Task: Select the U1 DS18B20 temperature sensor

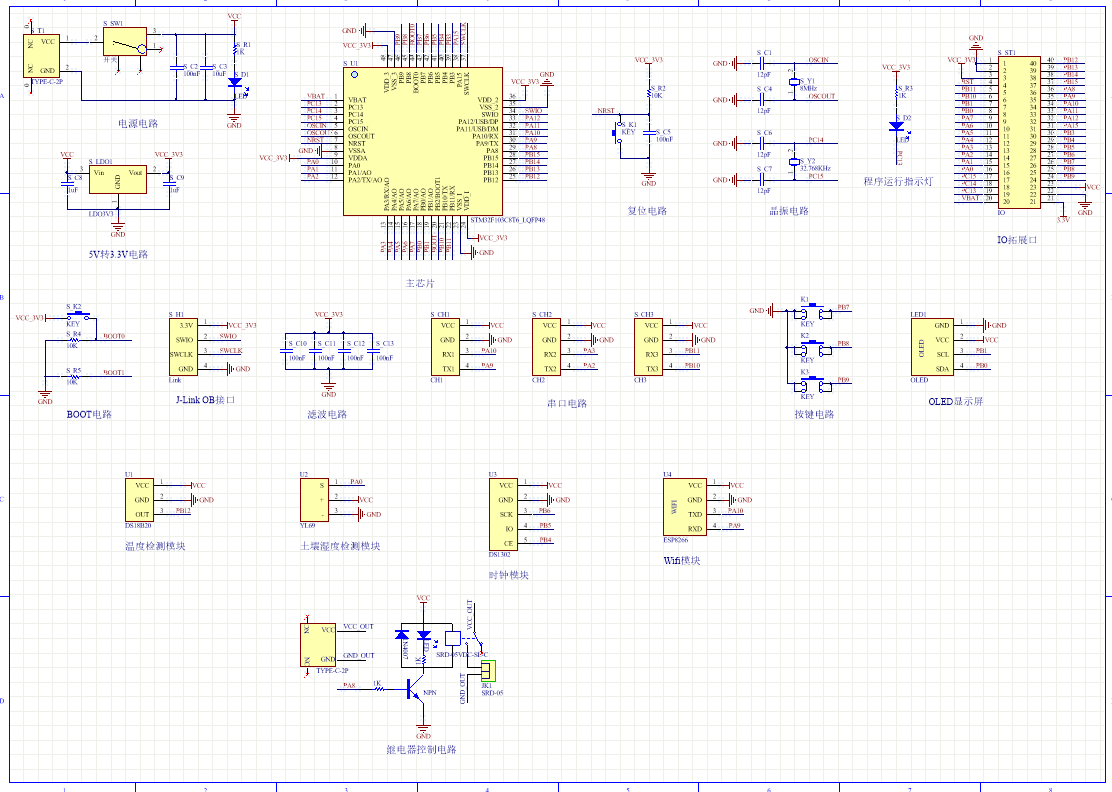Action: [x=139, y=500]
